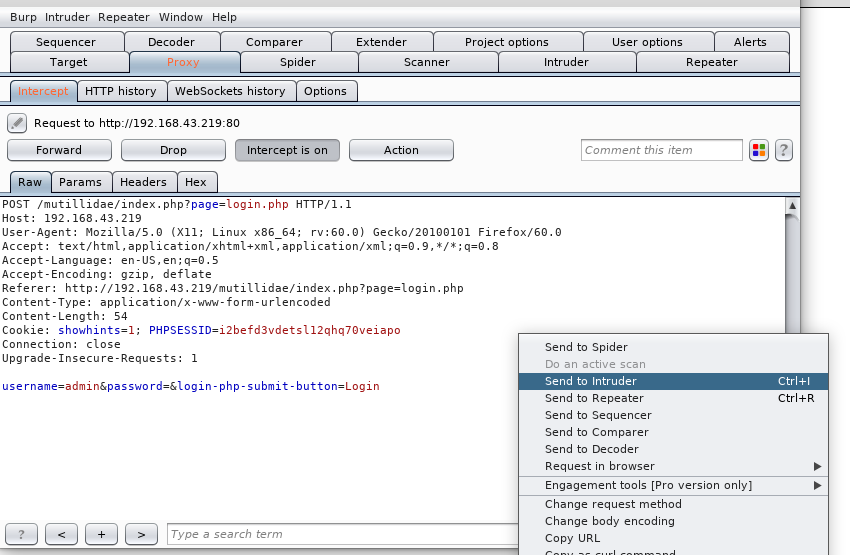Choose Engagement tools [Pro version only] entry
The height and width of the screenshot is (555, 850).
673,485
